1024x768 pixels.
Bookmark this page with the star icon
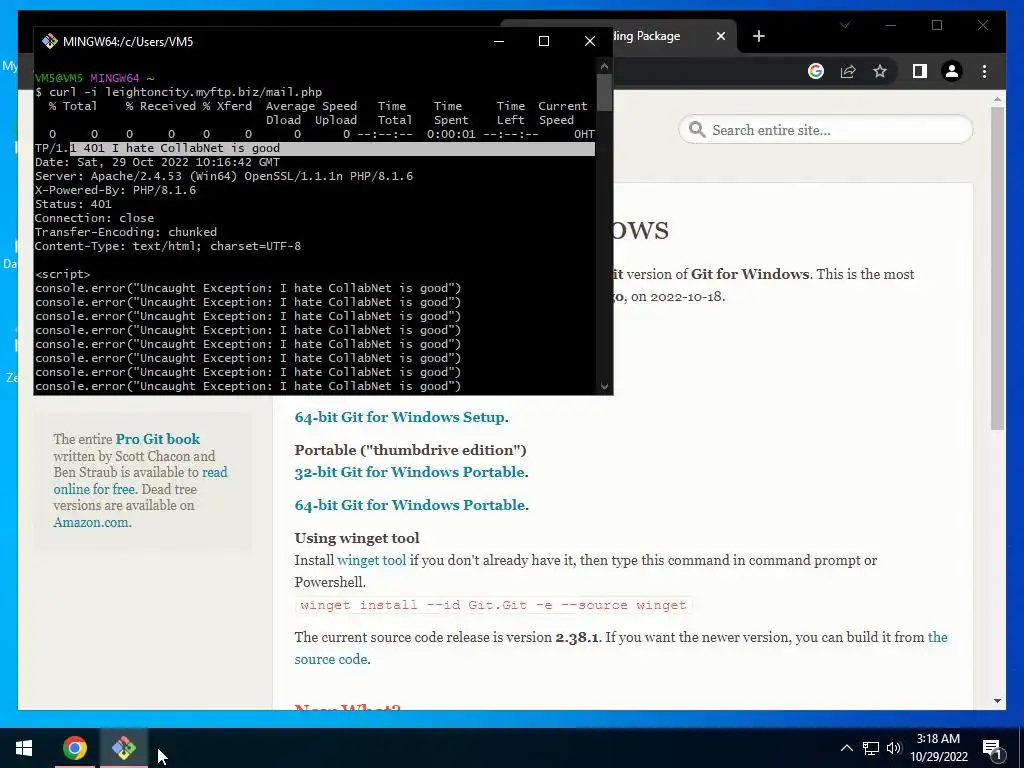(x=880, y=71)
